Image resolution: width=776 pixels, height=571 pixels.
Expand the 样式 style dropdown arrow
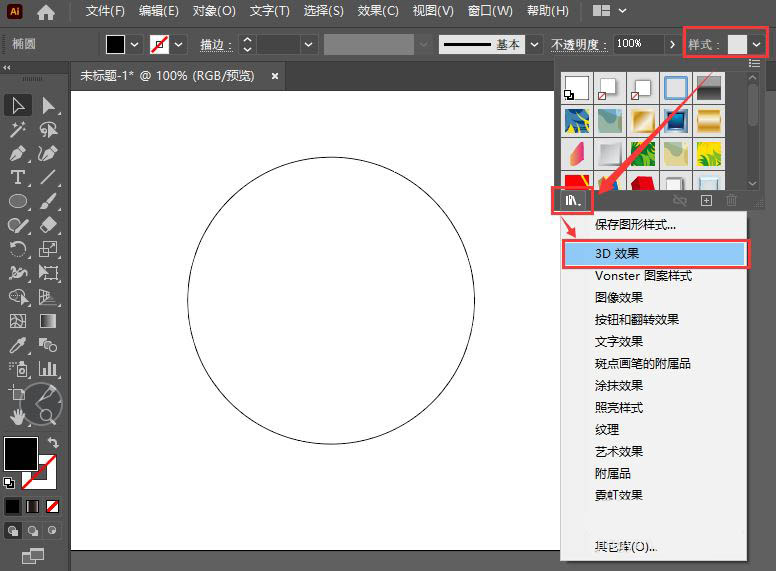point(757,44)
